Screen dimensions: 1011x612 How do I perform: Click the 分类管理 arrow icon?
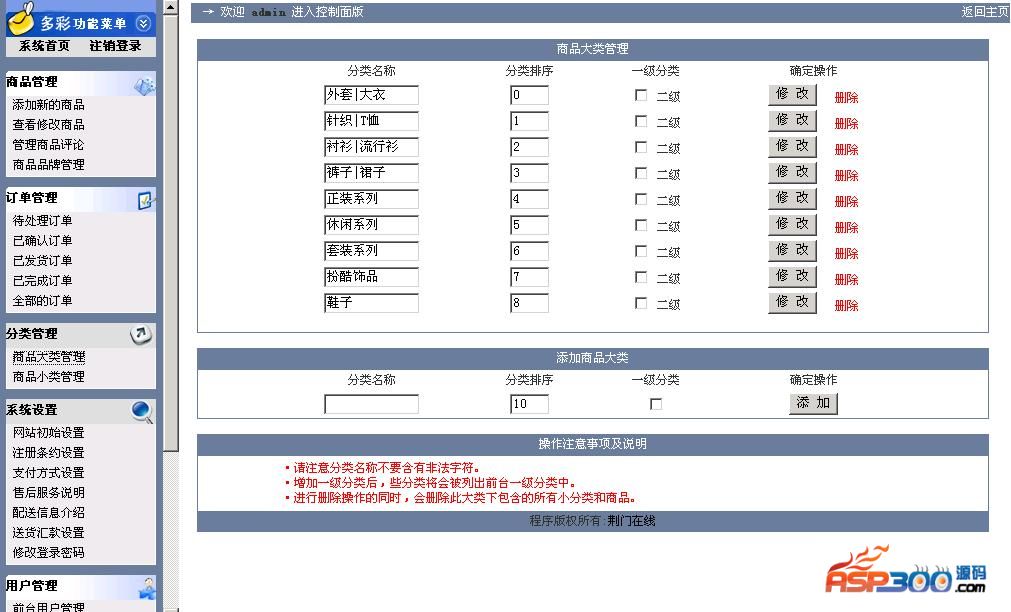[141, 334]
